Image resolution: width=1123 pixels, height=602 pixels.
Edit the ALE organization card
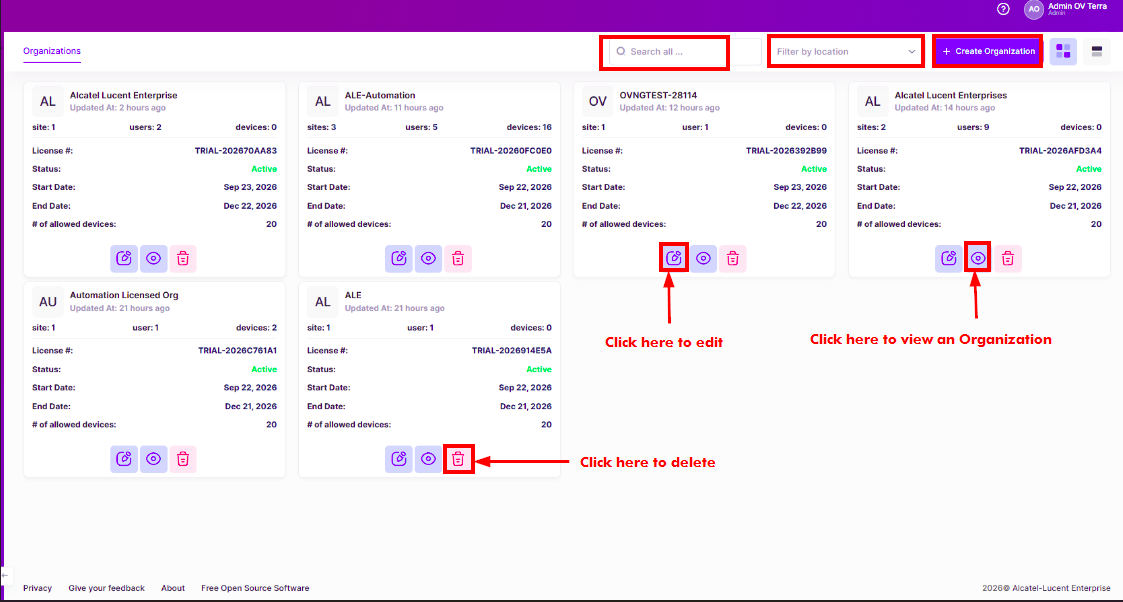399,459
